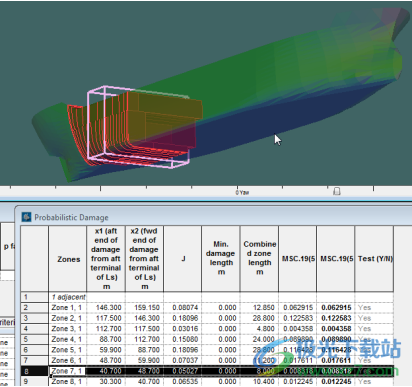The image size is (412, 387).
Task: Click the Test (Y/N) column header
Action: [374, 259]
